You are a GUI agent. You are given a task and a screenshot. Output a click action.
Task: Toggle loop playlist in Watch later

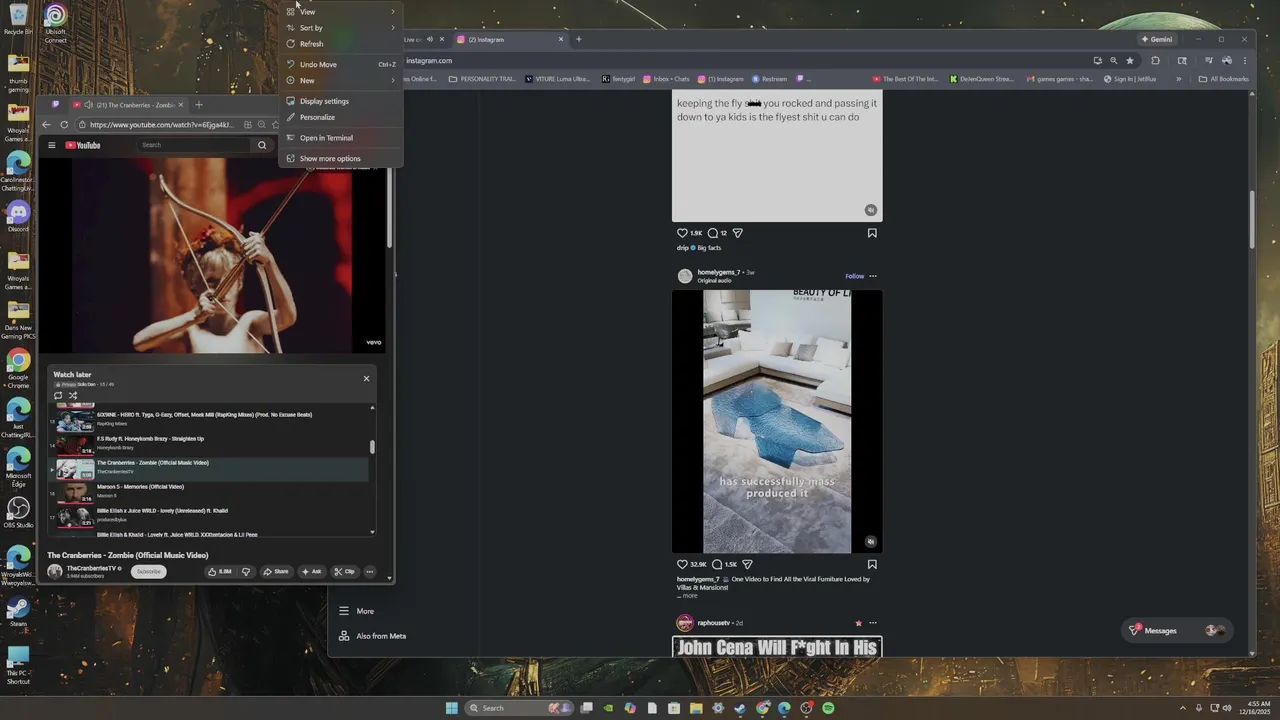coord(58,395)
